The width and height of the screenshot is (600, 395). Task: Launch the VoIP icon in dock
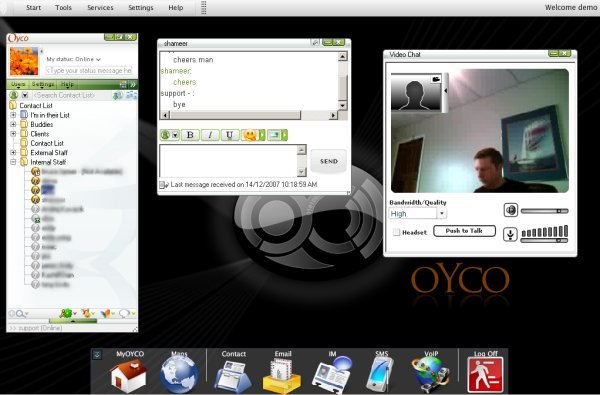(x=431, y=376)
